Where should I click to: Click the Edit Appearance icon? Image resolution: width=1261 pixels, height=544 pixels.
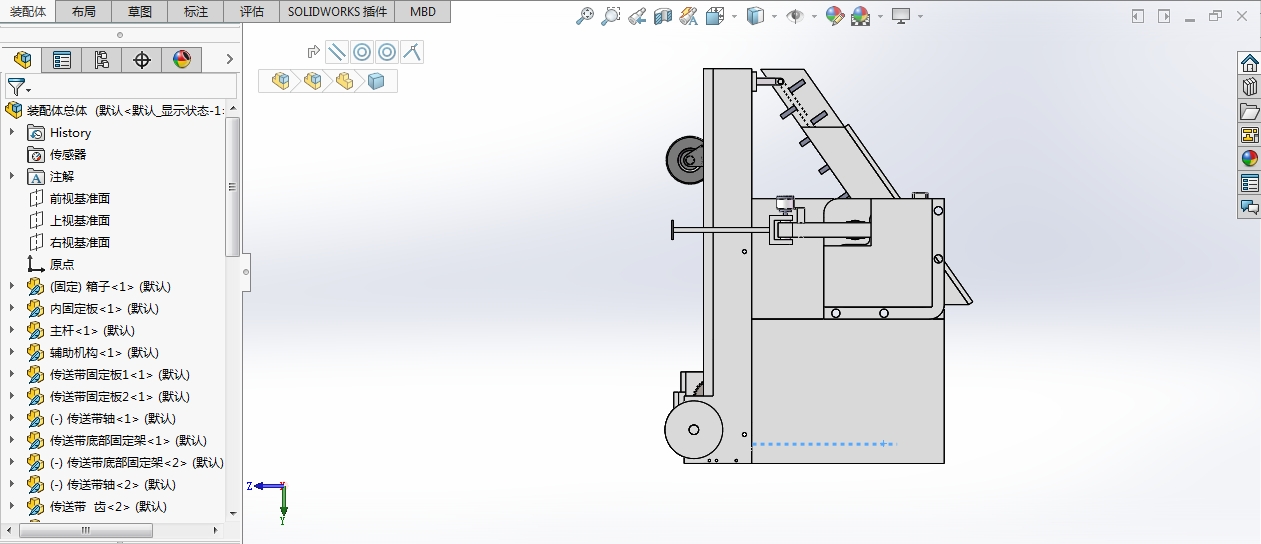pos(835,16)
